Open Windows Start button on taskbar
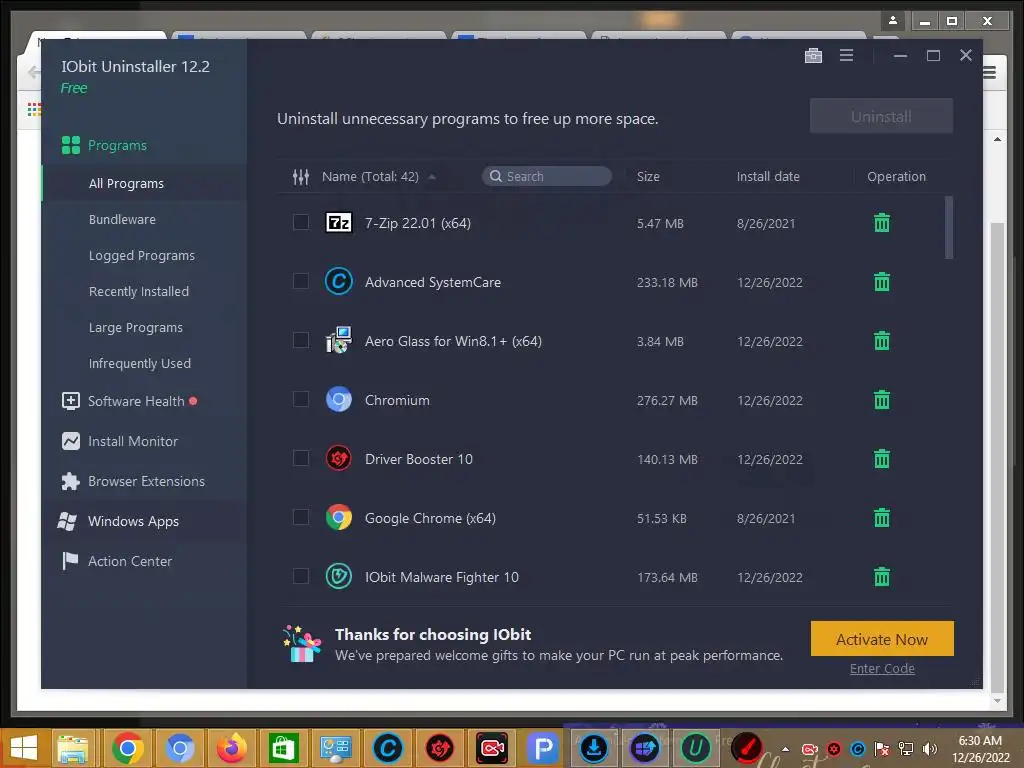 [x=24, y=748]
